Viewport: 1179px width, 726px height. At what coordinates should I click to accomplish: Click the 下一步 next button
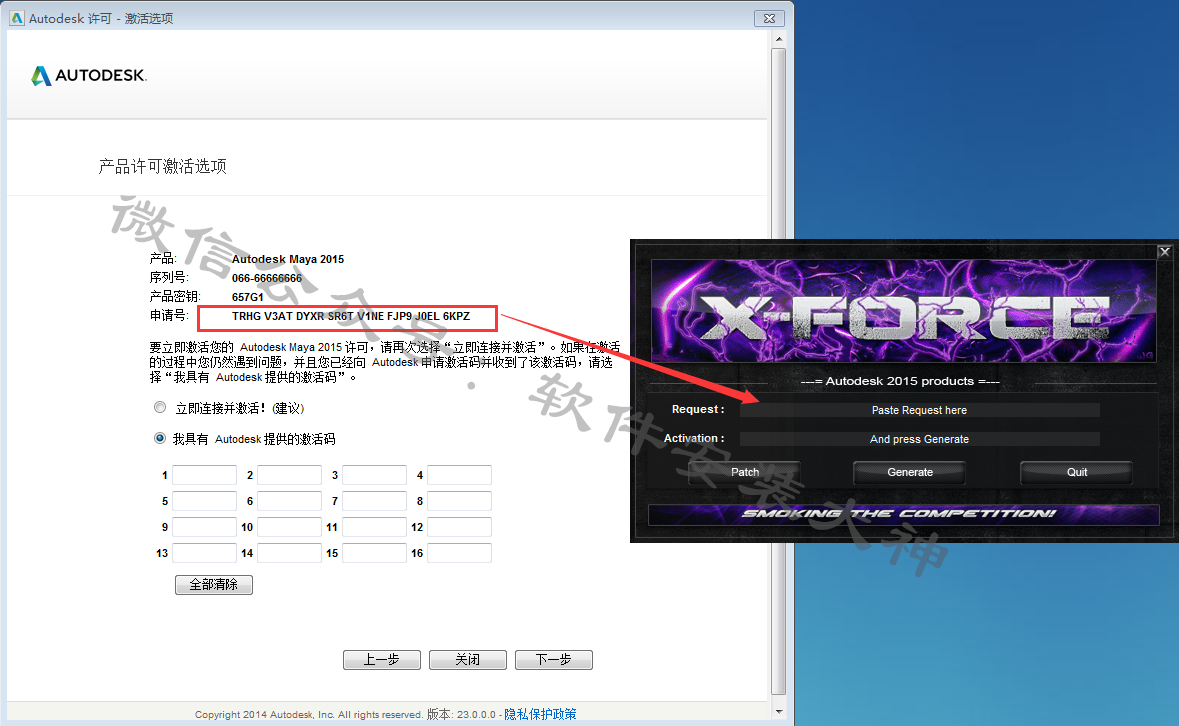click(x=553, y=660)
